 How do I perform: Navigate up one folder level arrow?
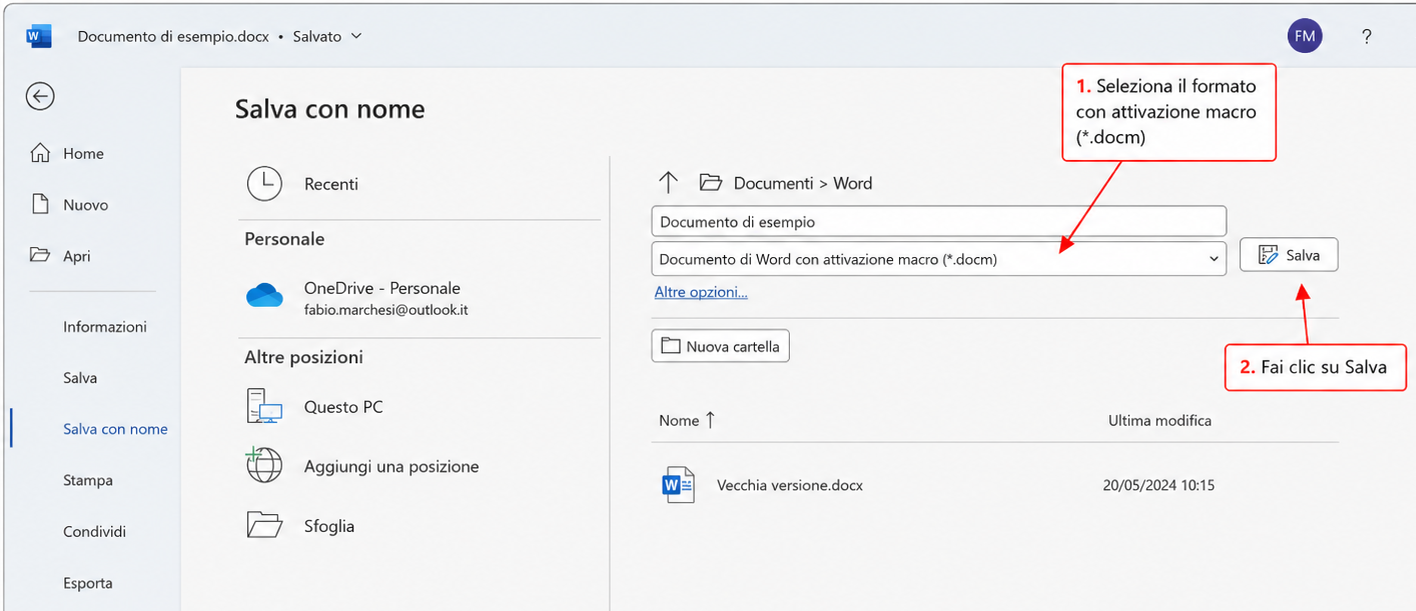(x=668, y=182)
